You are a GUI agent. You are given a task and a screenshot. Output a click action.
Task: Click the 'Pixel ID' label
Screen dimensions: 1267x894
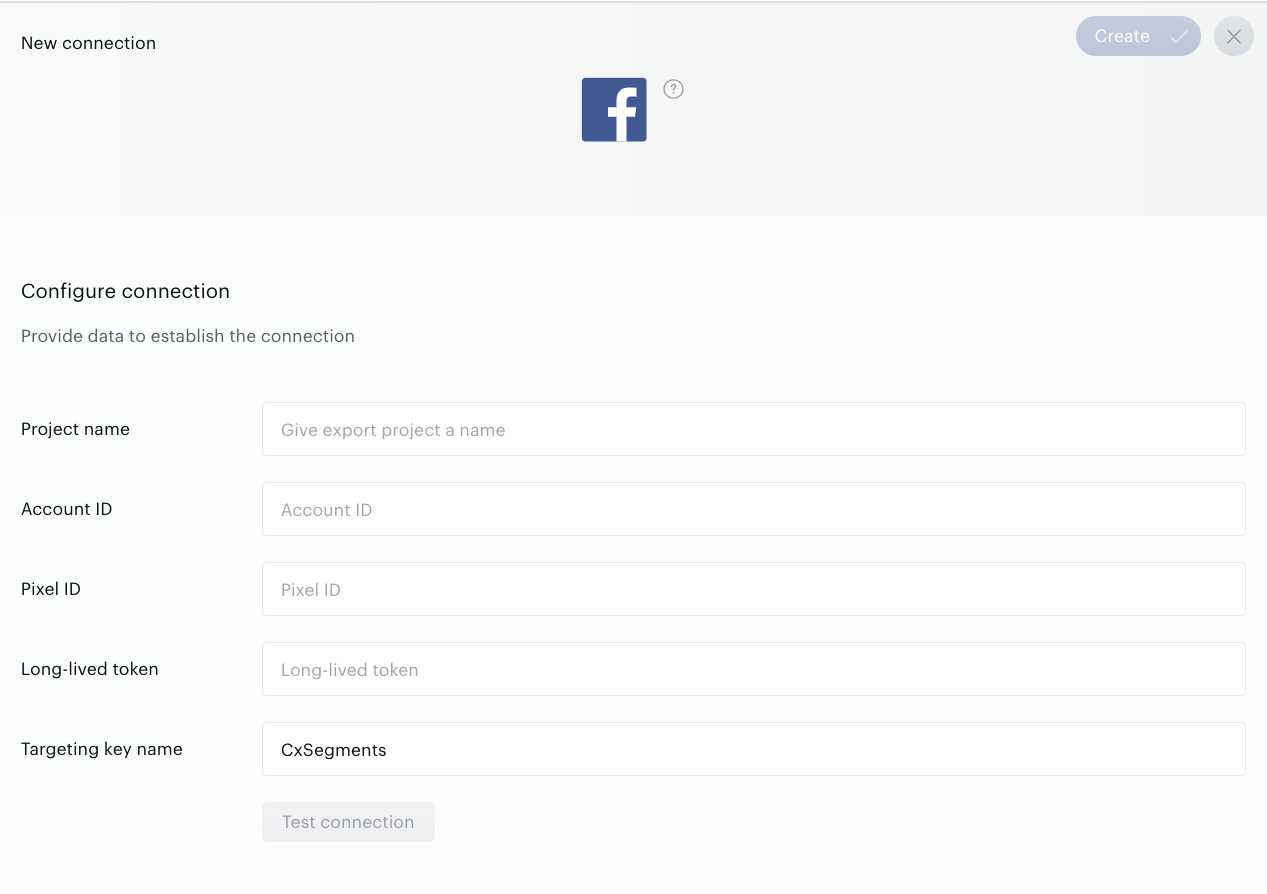click(51, 589)
